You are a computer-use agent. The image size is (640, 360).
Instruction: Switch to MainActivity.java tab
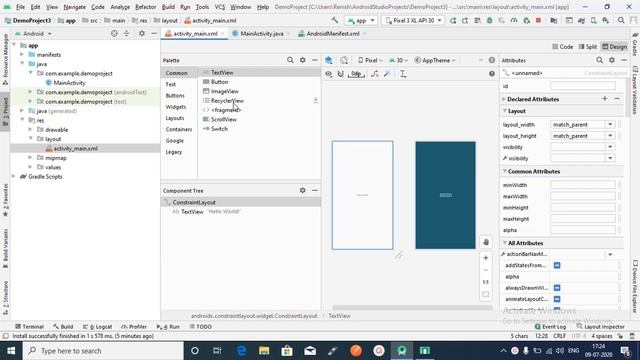point(261,34)
